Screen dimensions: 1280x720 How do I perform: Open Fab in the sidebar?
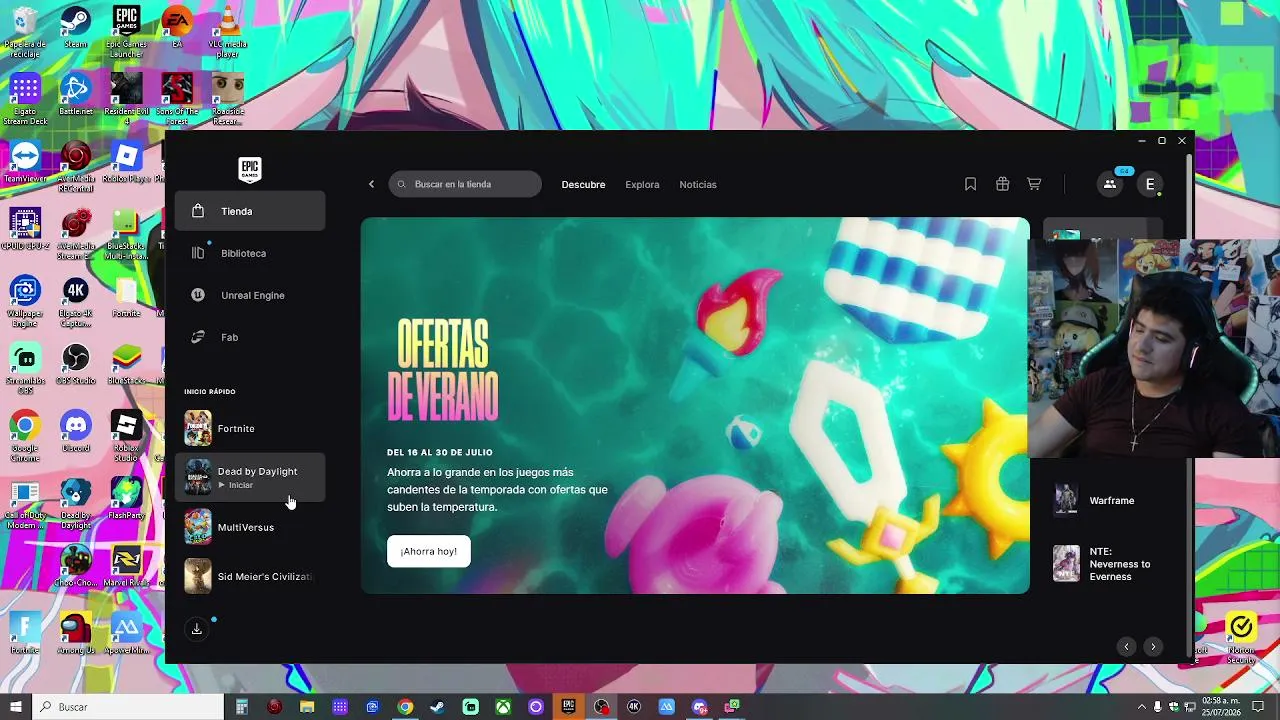pos(250,337)
